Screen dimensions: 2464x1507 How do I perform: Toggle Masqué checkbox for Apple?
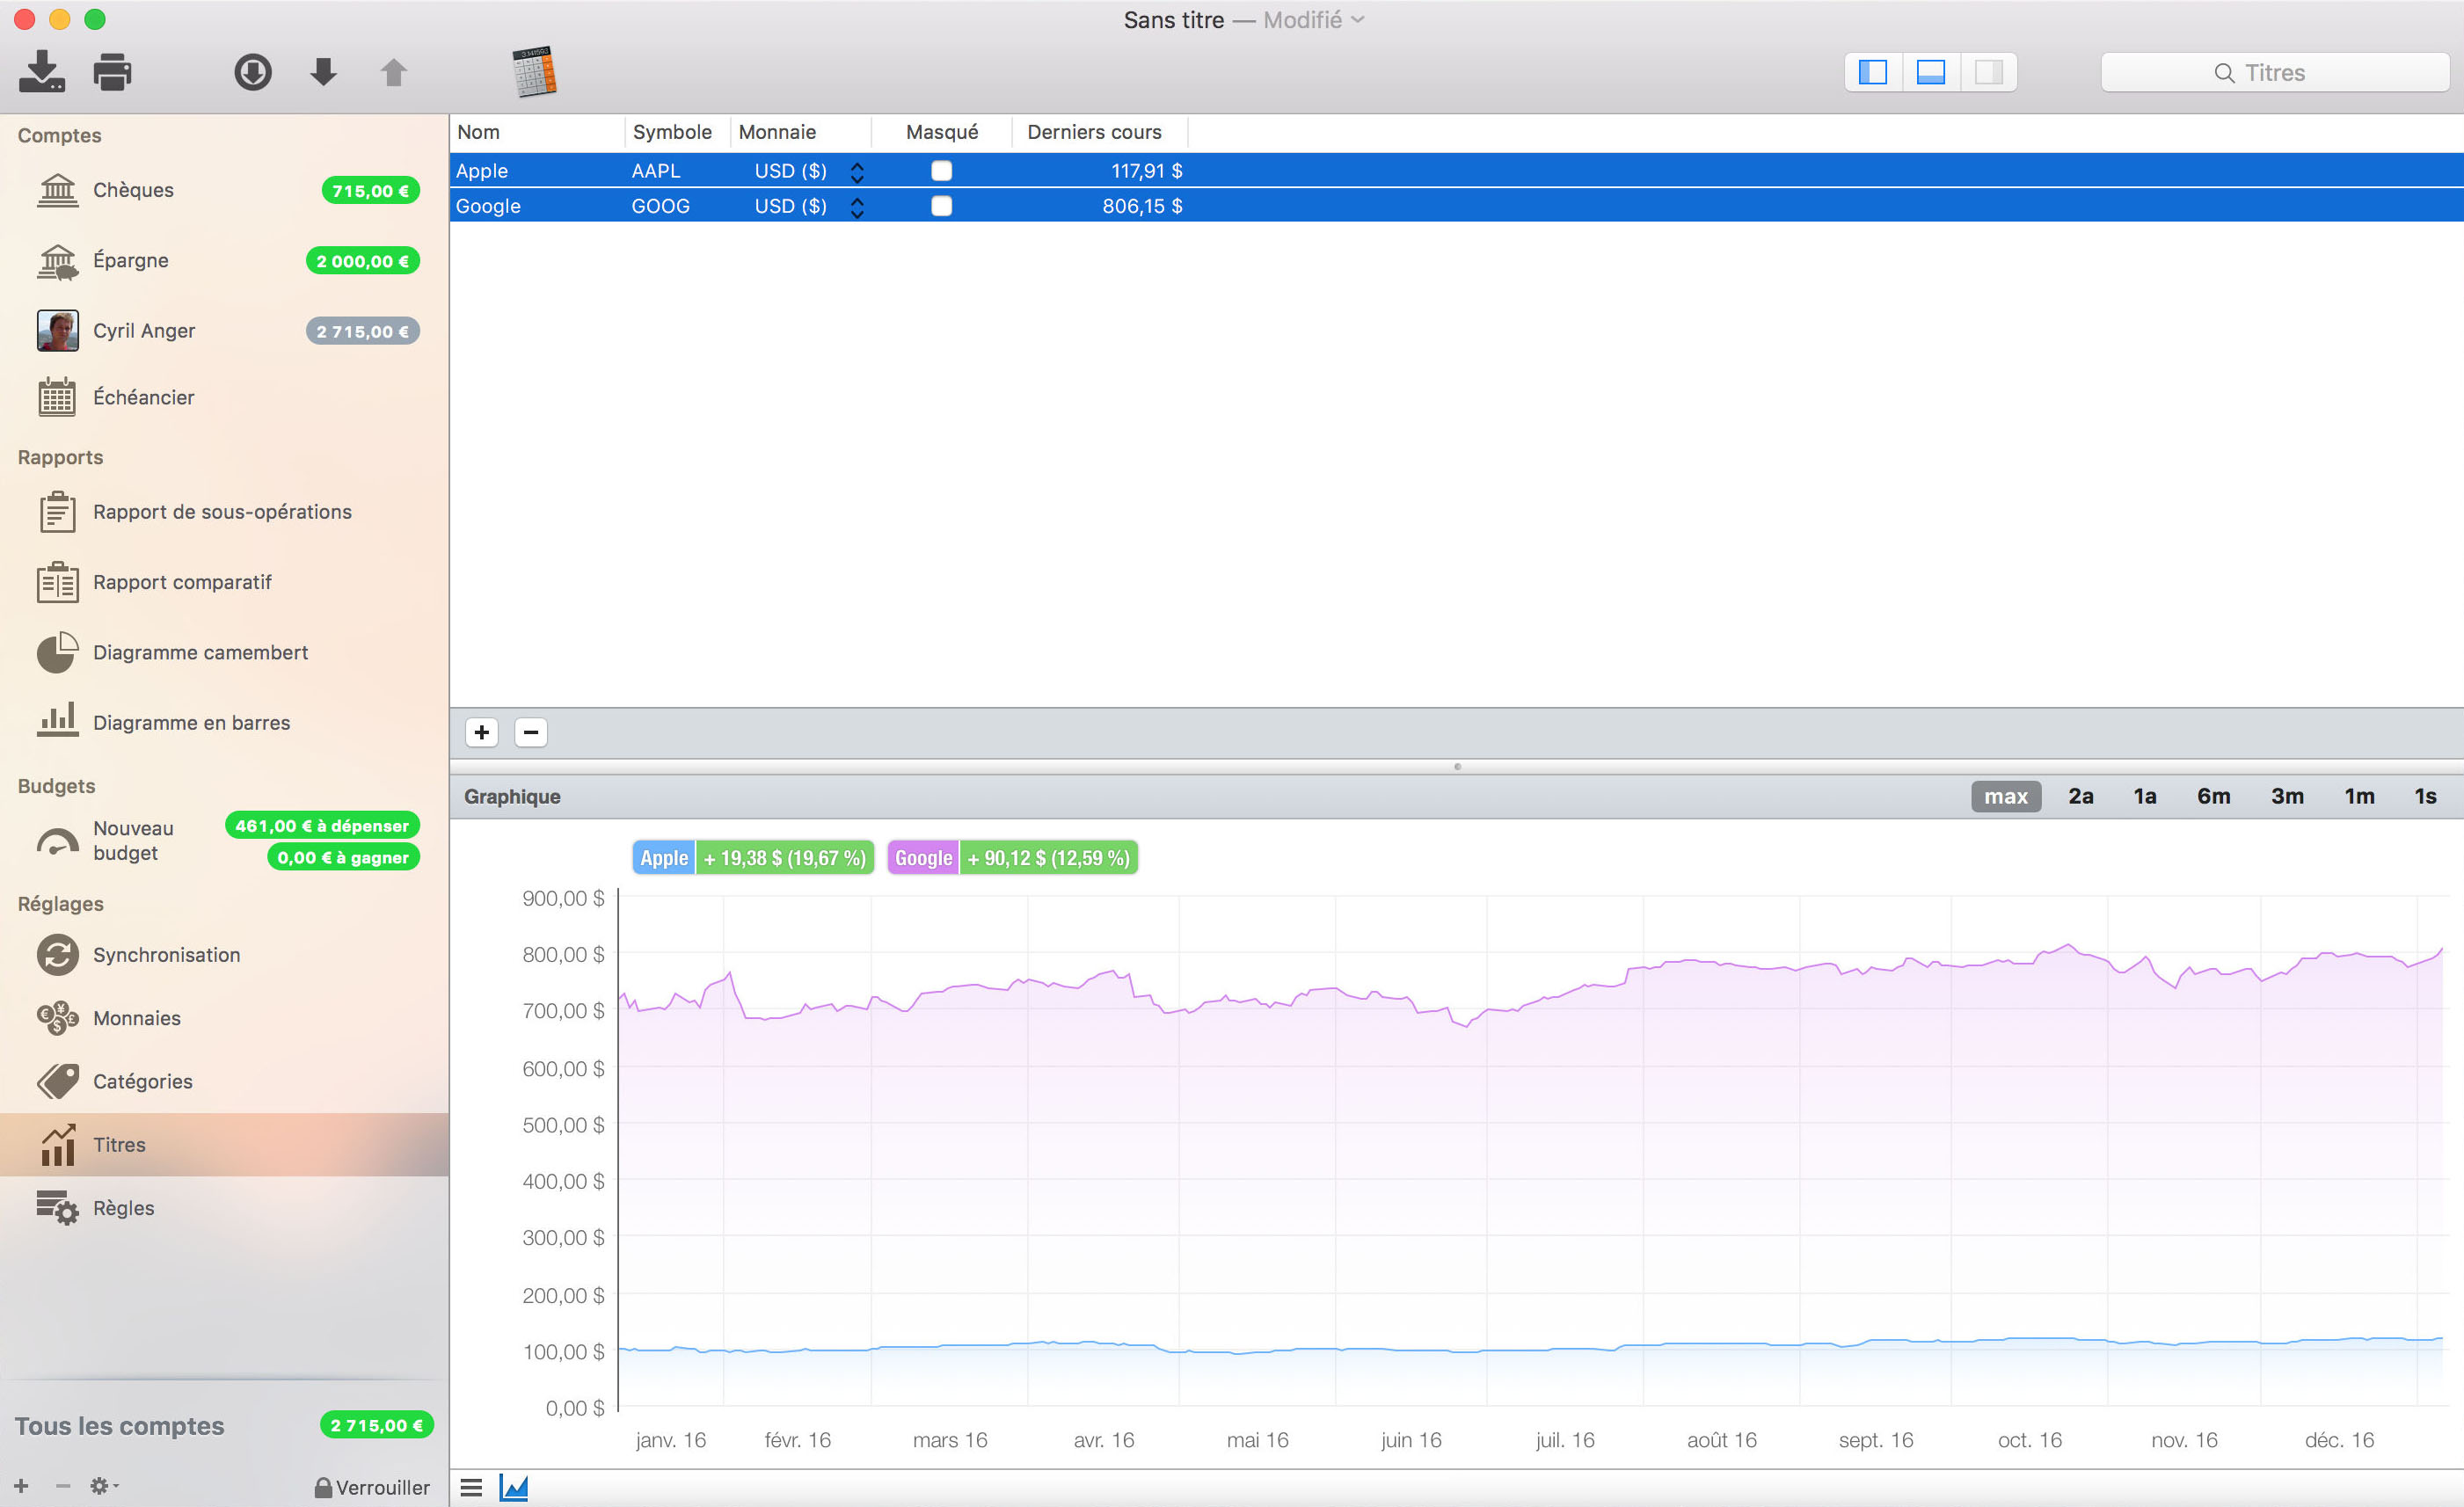click(x=941, y=171)
